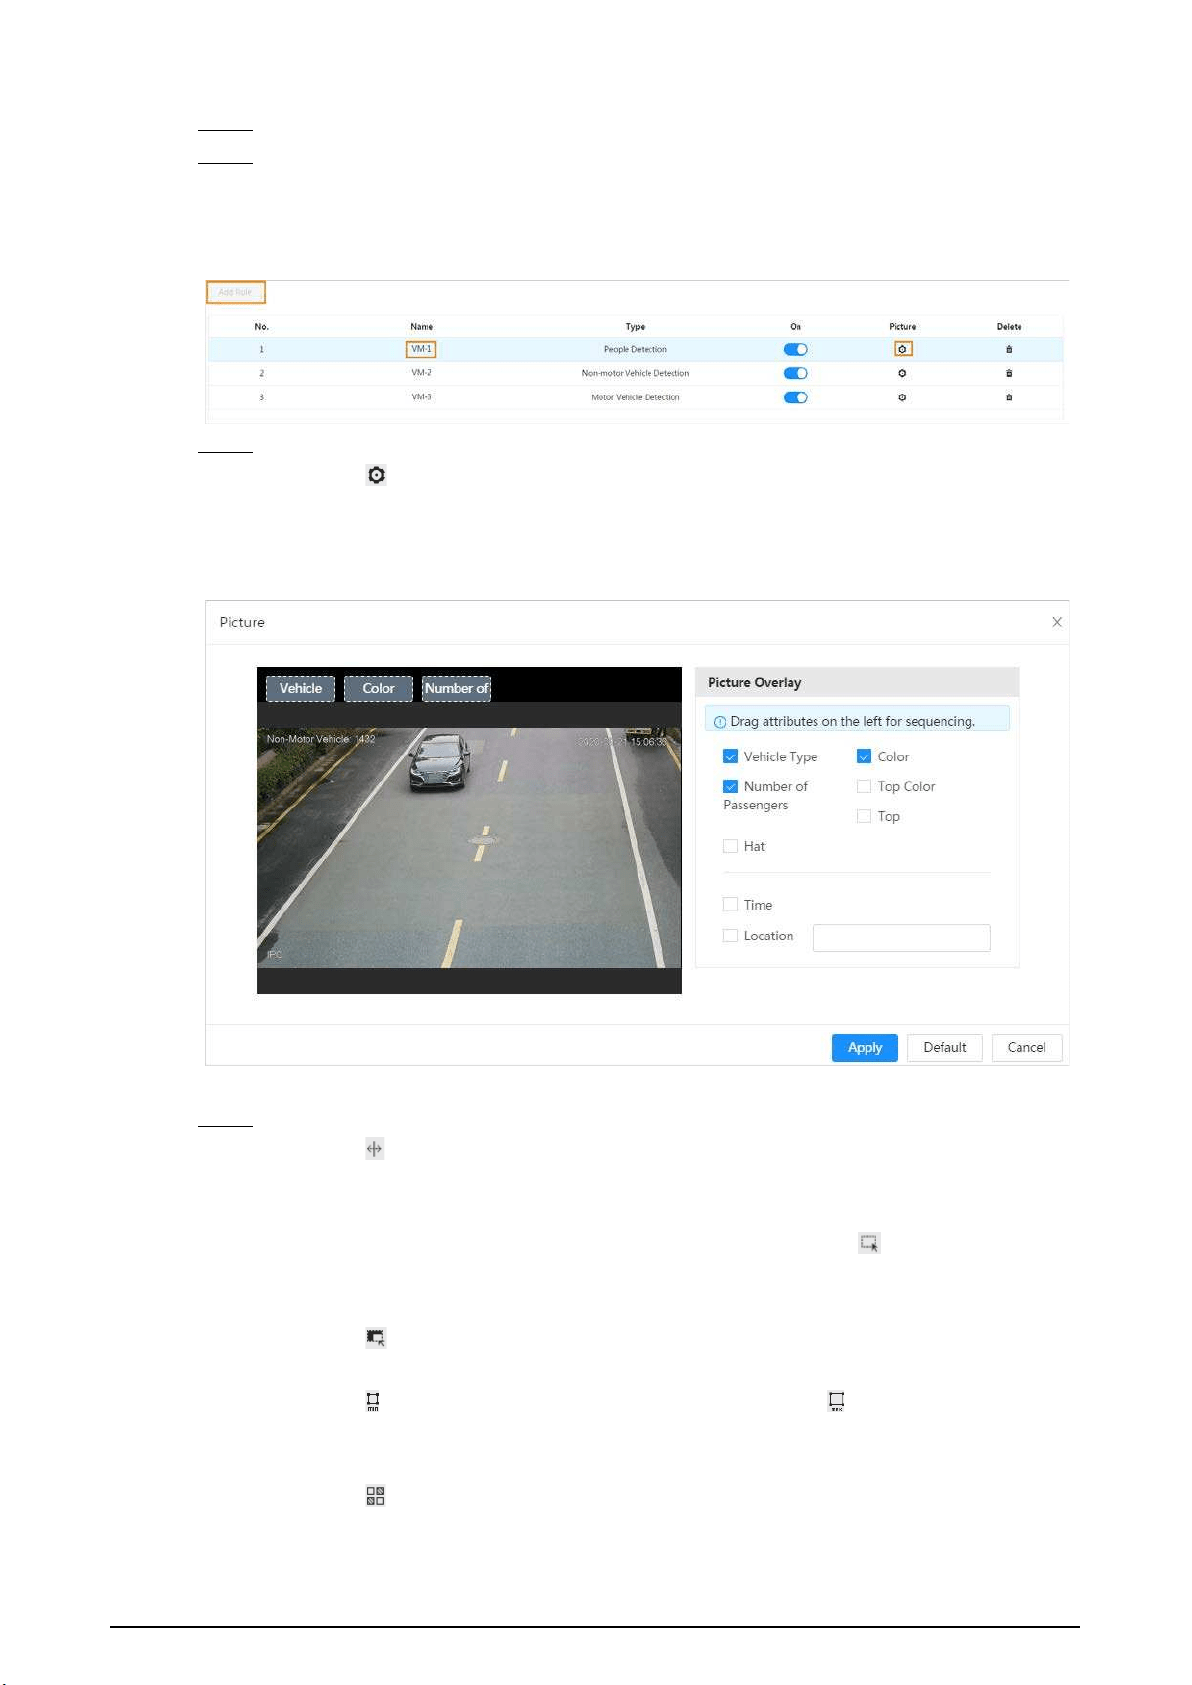1192x1685 pixels.
Task: Click the maximum size box icon
Action: pyautogui.click(x=836, y=1401)
